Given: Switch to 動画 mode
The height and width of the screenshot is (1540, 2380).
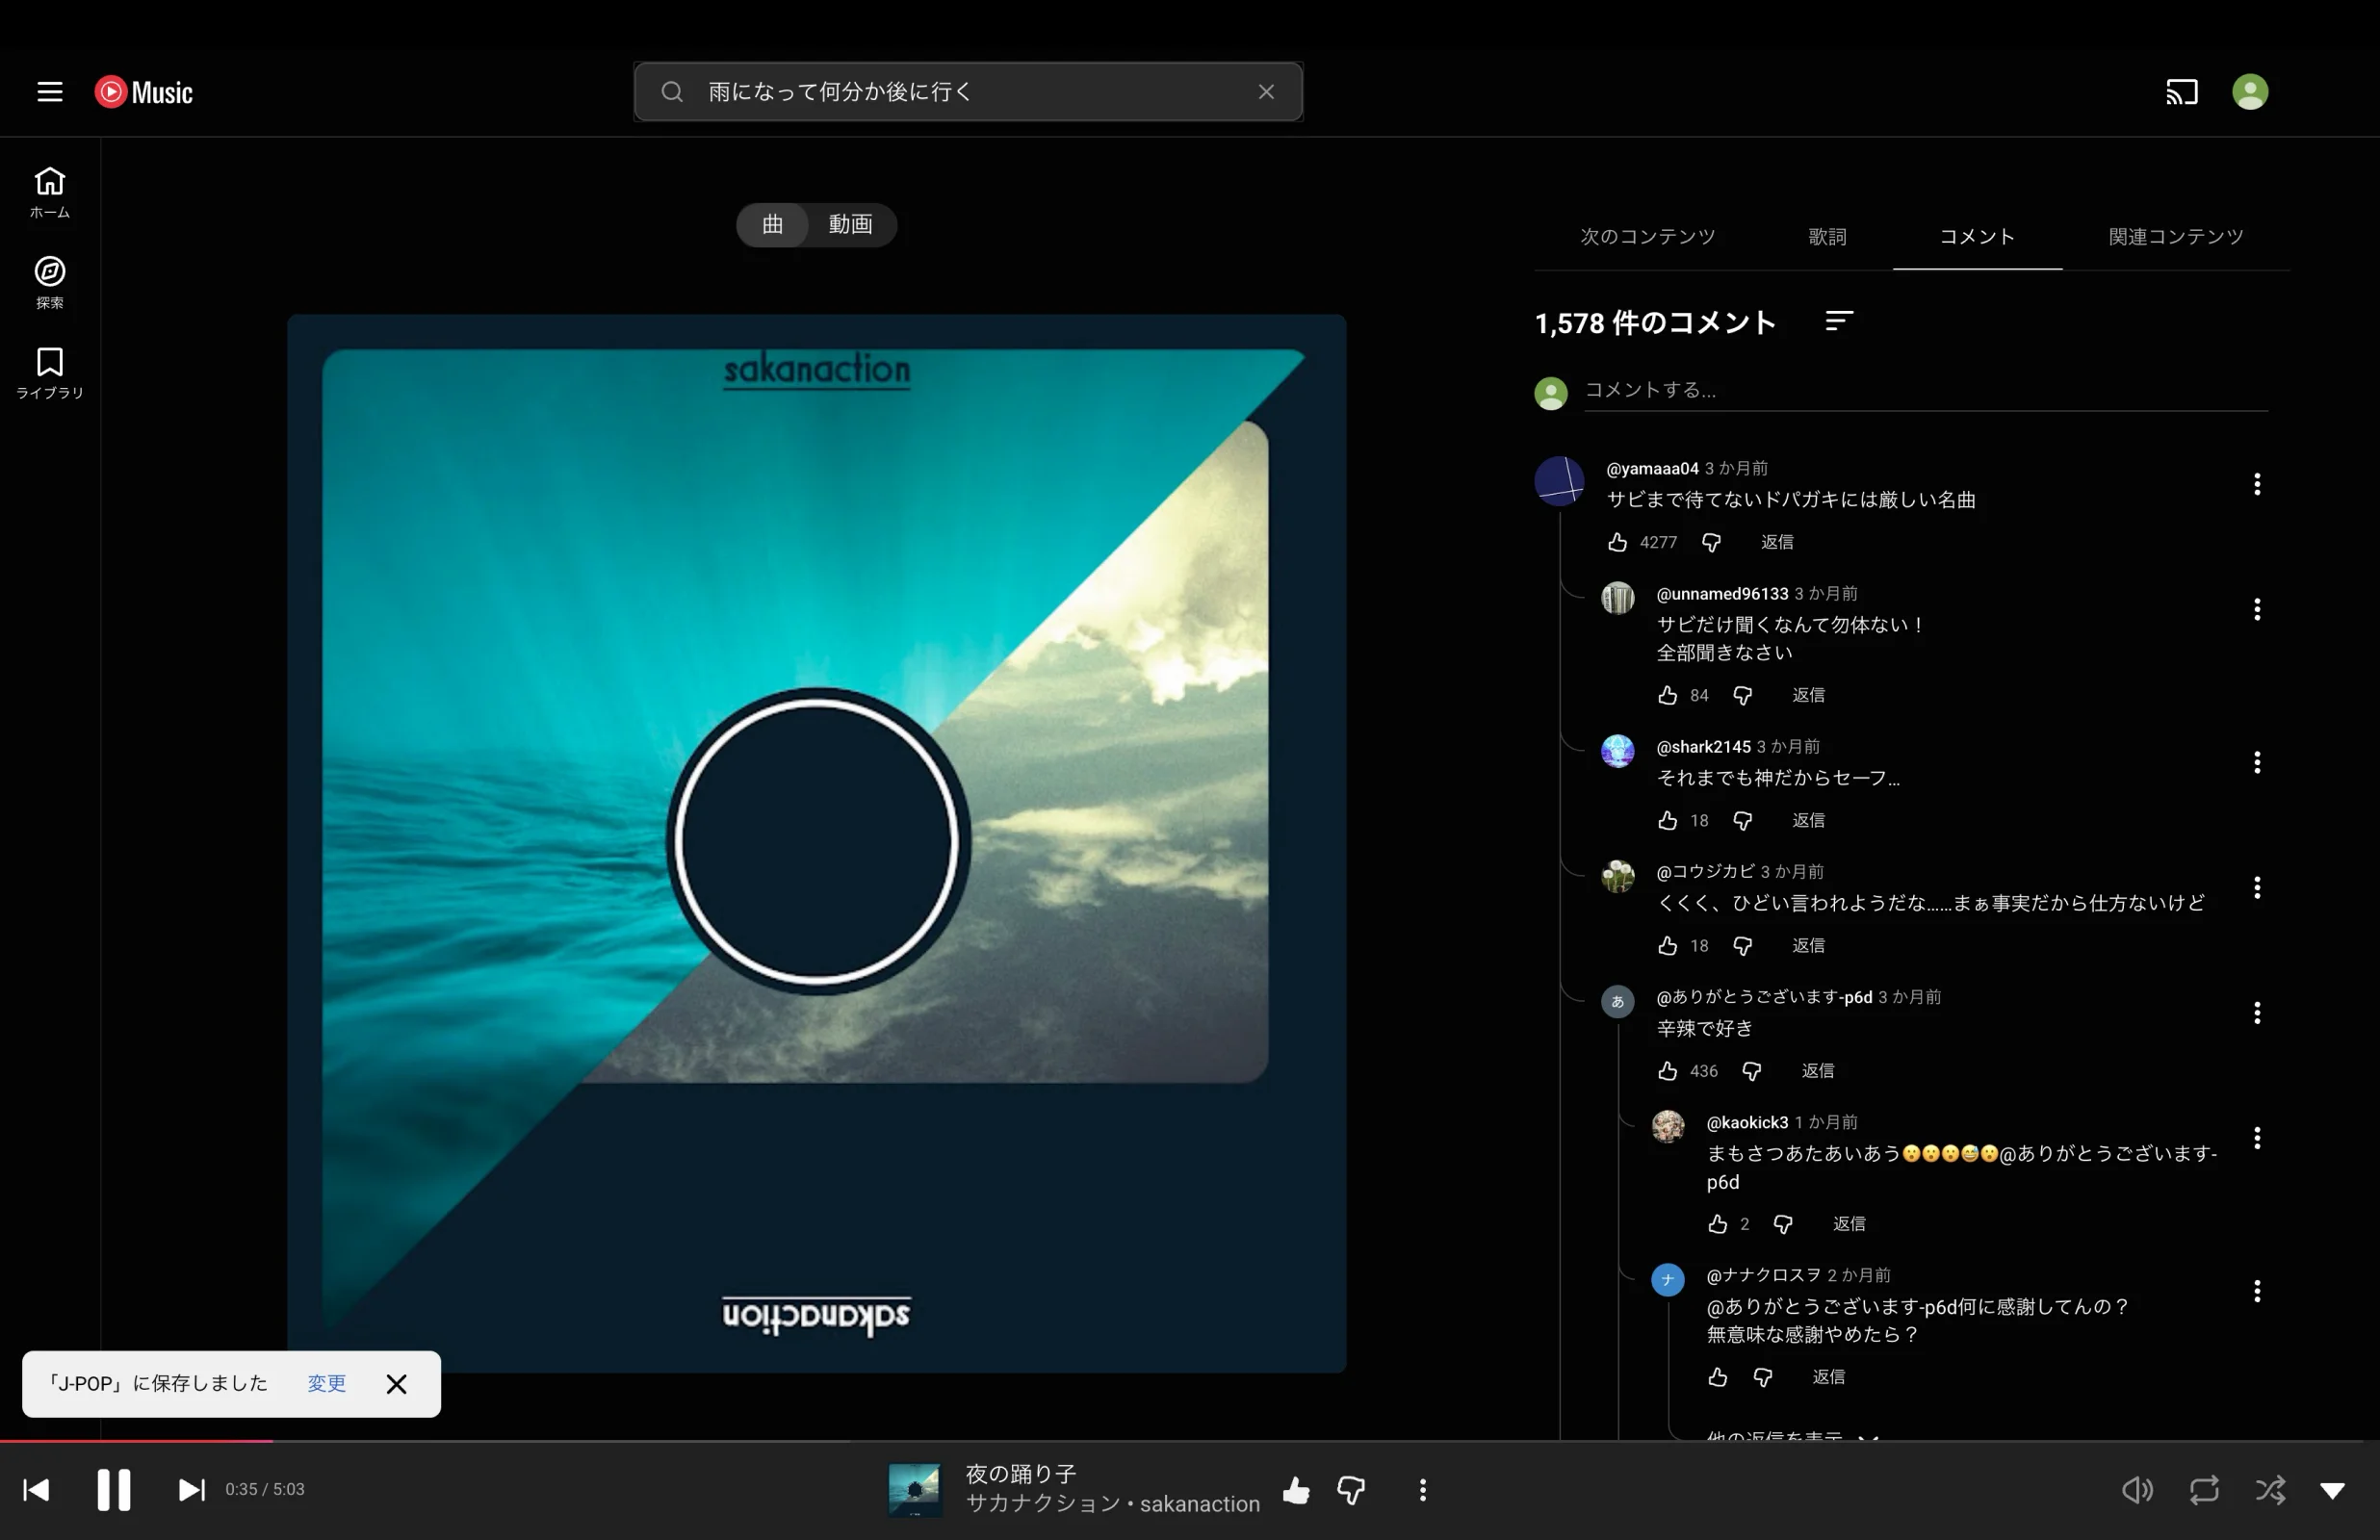Looking at the screenshot, I should coord(851,224).
